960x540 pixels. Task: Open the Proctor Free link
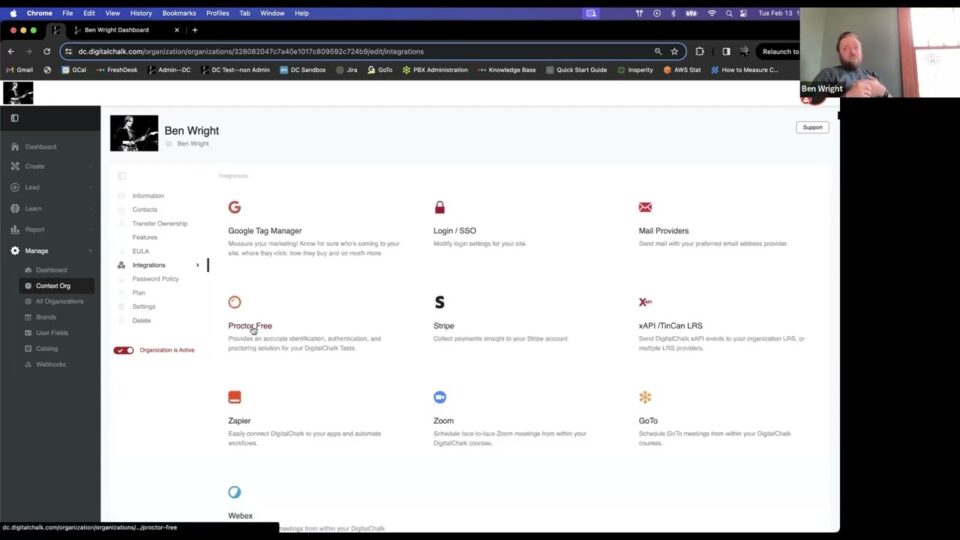(x=250, y=326)
